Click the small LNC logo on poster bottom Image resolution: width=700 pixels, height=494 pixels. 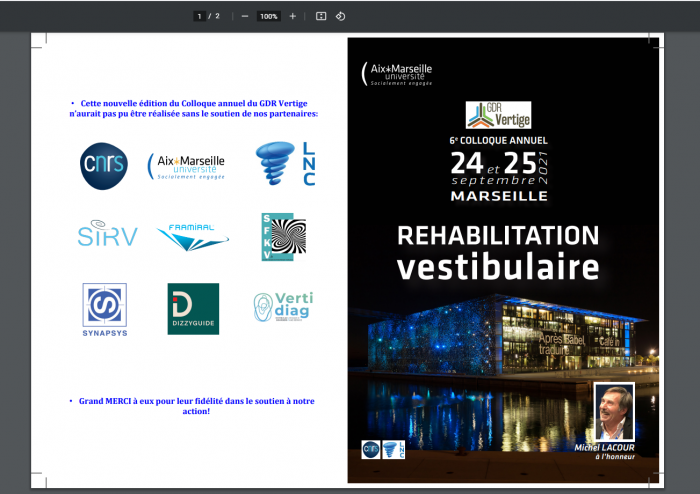click(393, 449)
